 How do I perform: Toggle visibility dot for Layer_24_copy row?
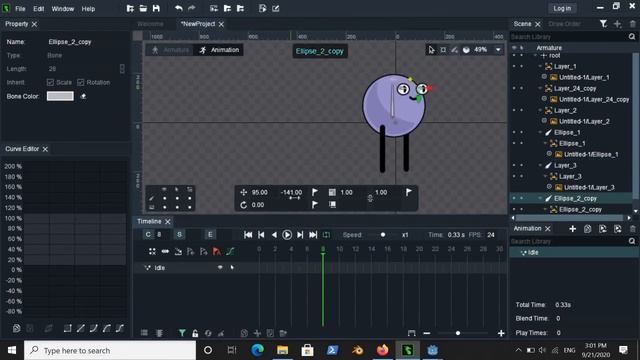(x=514, y=89)
